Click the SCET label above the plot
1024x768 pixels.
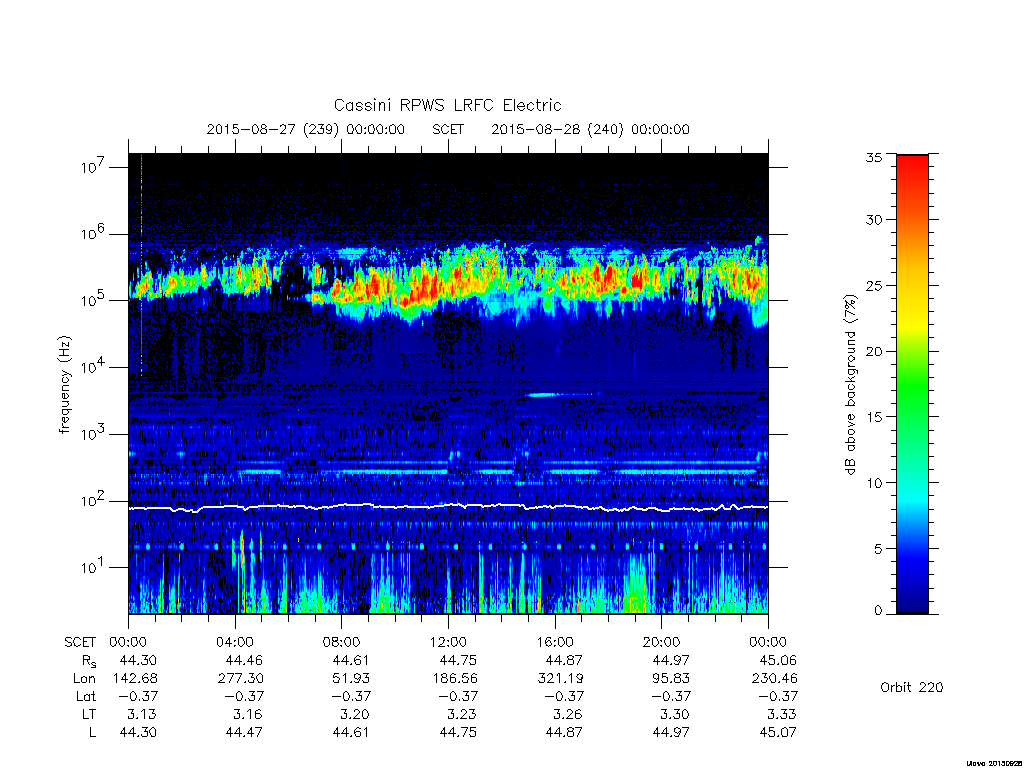(x=448, y=129)
